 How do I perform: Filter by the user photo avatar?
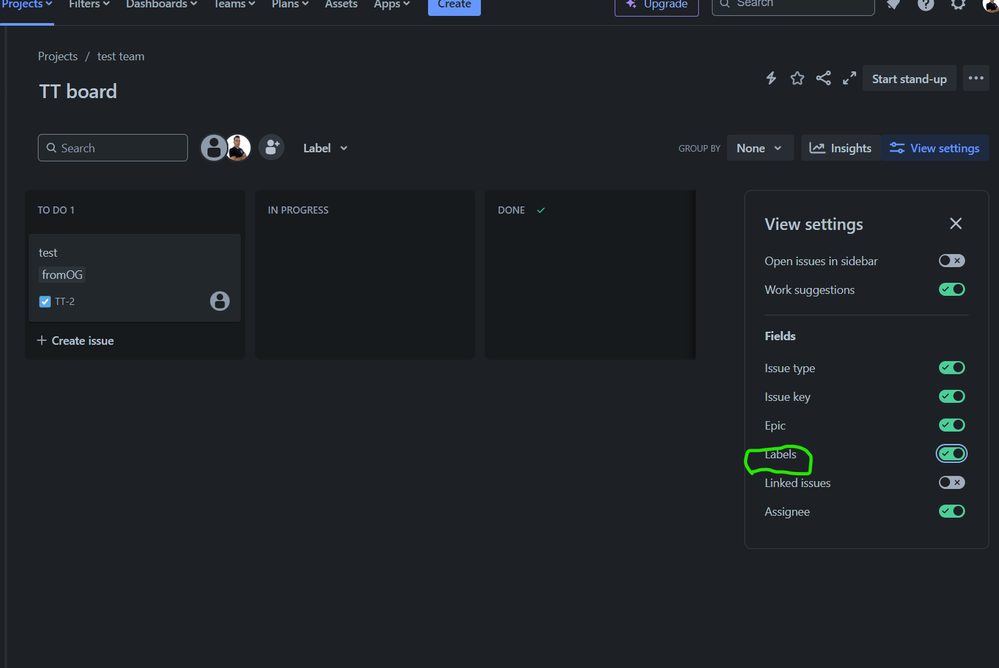coord(239,148)
